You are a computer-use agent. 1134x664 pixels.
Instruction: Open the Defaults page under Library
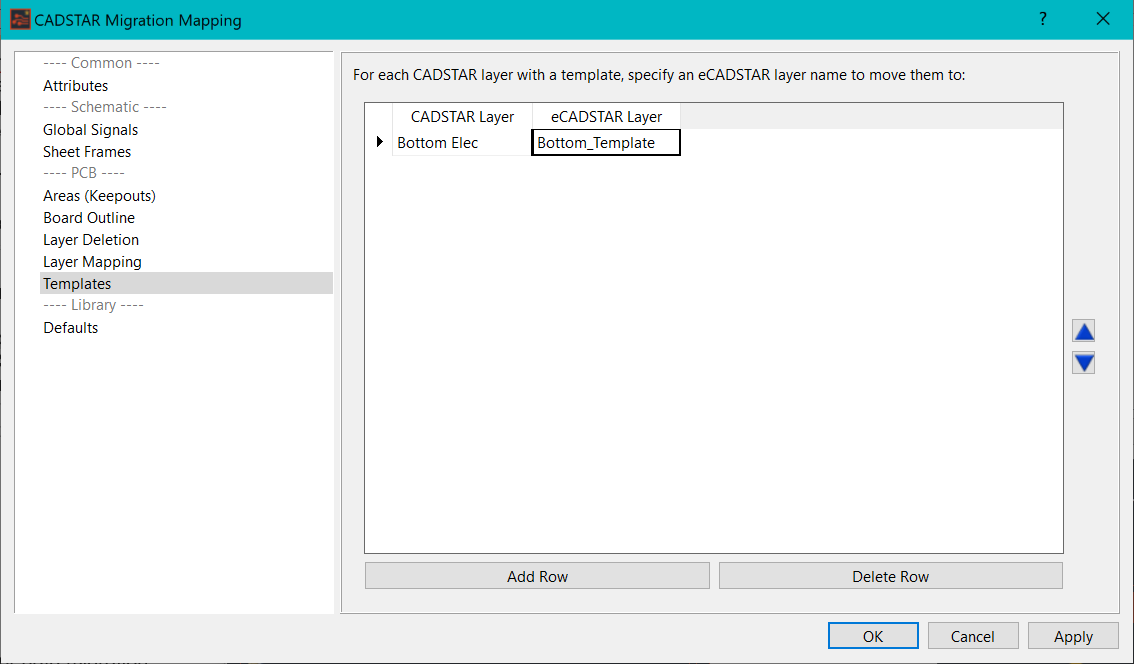(x=70, y=328)
